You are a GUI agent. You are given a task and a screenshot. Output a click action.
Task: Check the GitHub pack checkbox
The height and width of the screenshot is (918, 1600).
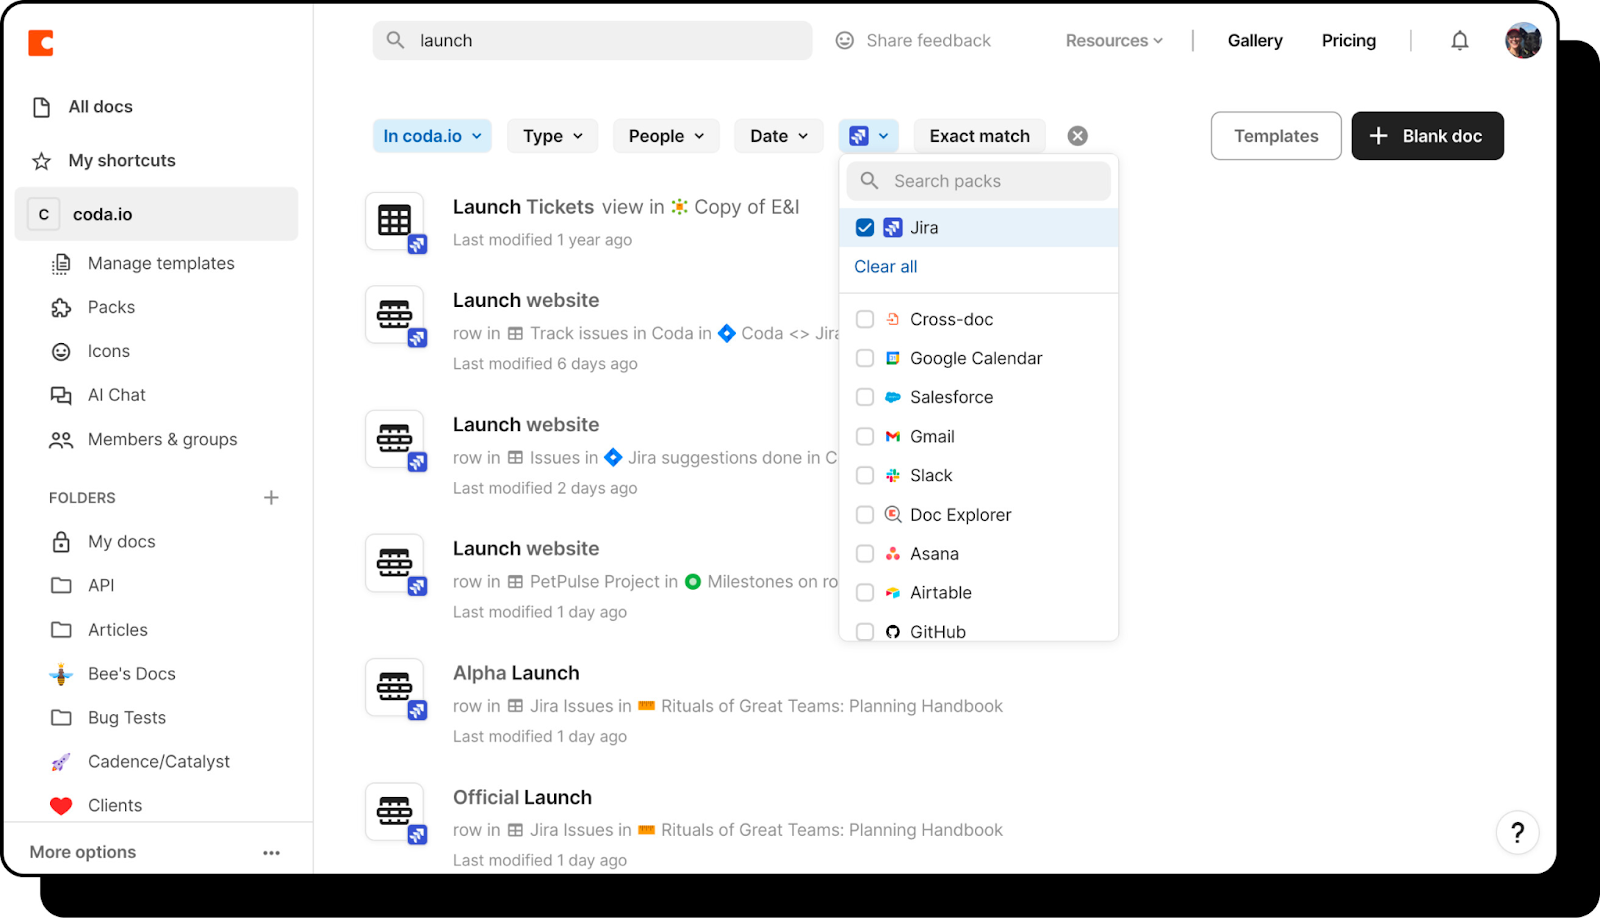pos(865,632)
